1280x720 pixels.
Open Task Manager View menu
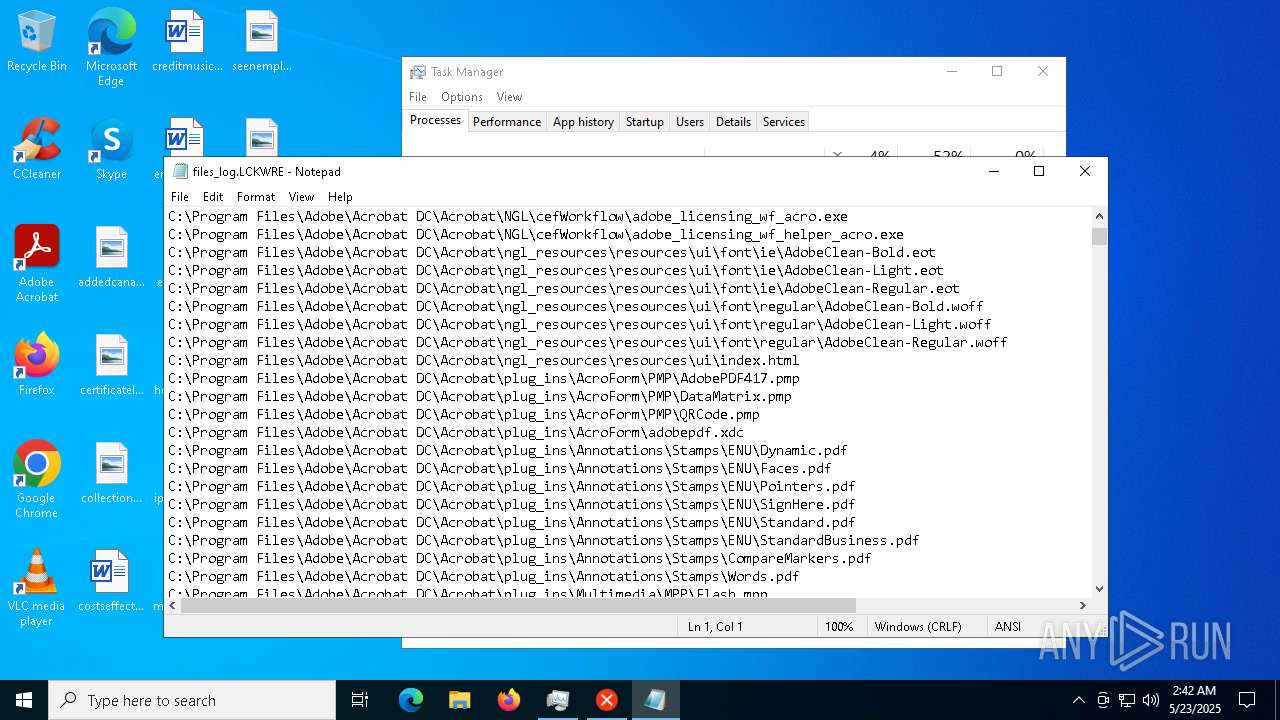coord(509,97)
